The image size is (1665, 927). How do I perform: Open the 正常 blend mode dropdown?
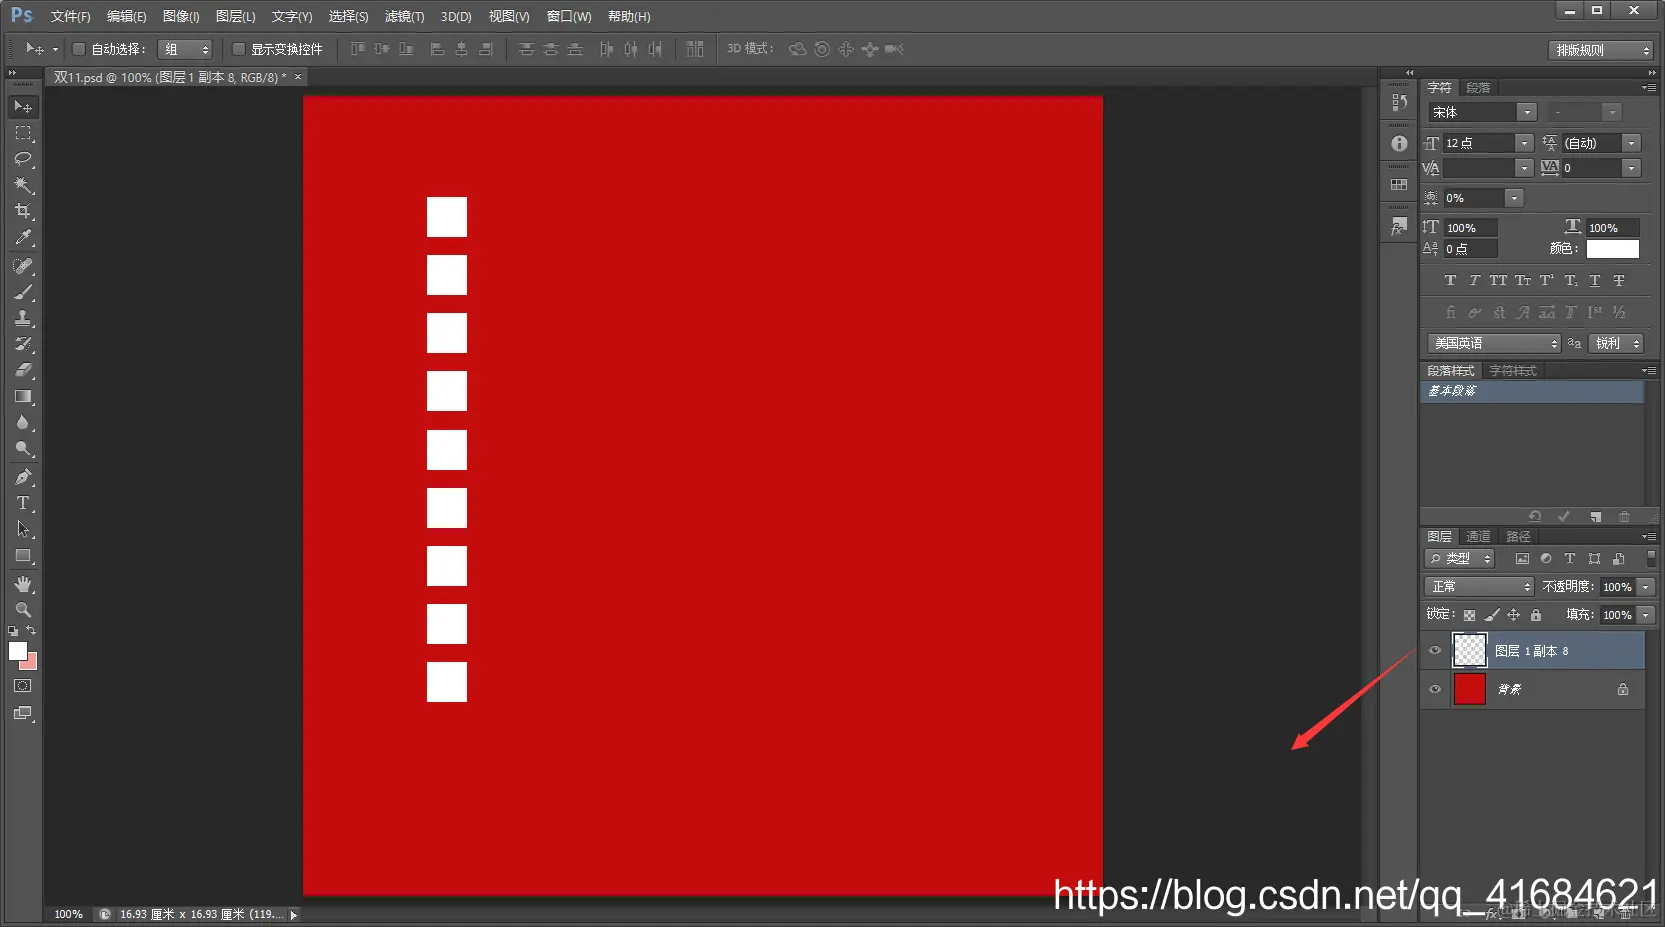coord(1479,587)
